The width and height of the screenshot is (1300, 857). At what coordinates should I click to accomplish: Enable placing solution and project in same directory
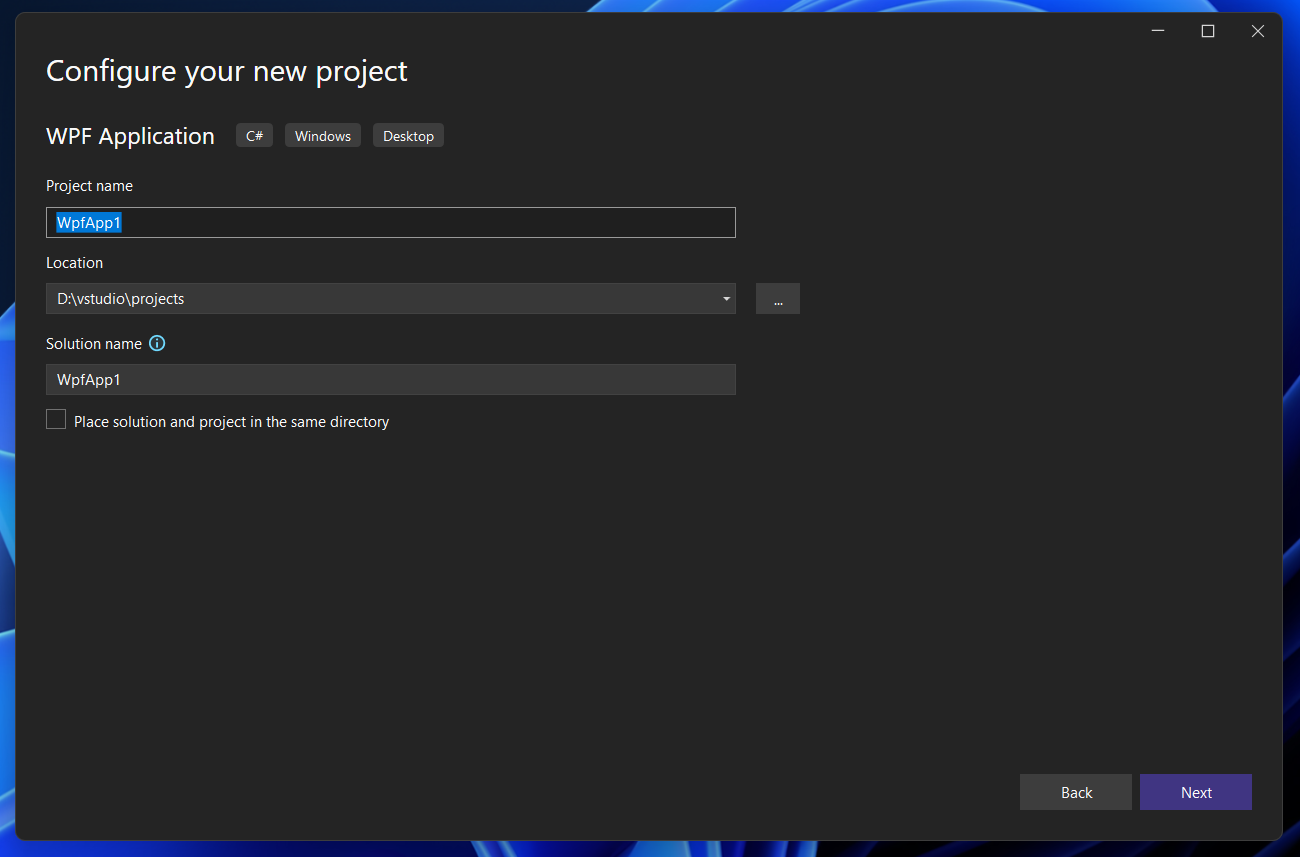(x=55, y=419)
